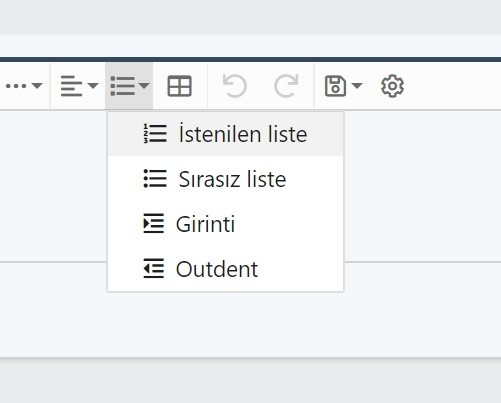Undo the last action
This screenshot has width=501, height=403.
pyautogui.click(x=235, y=86)
